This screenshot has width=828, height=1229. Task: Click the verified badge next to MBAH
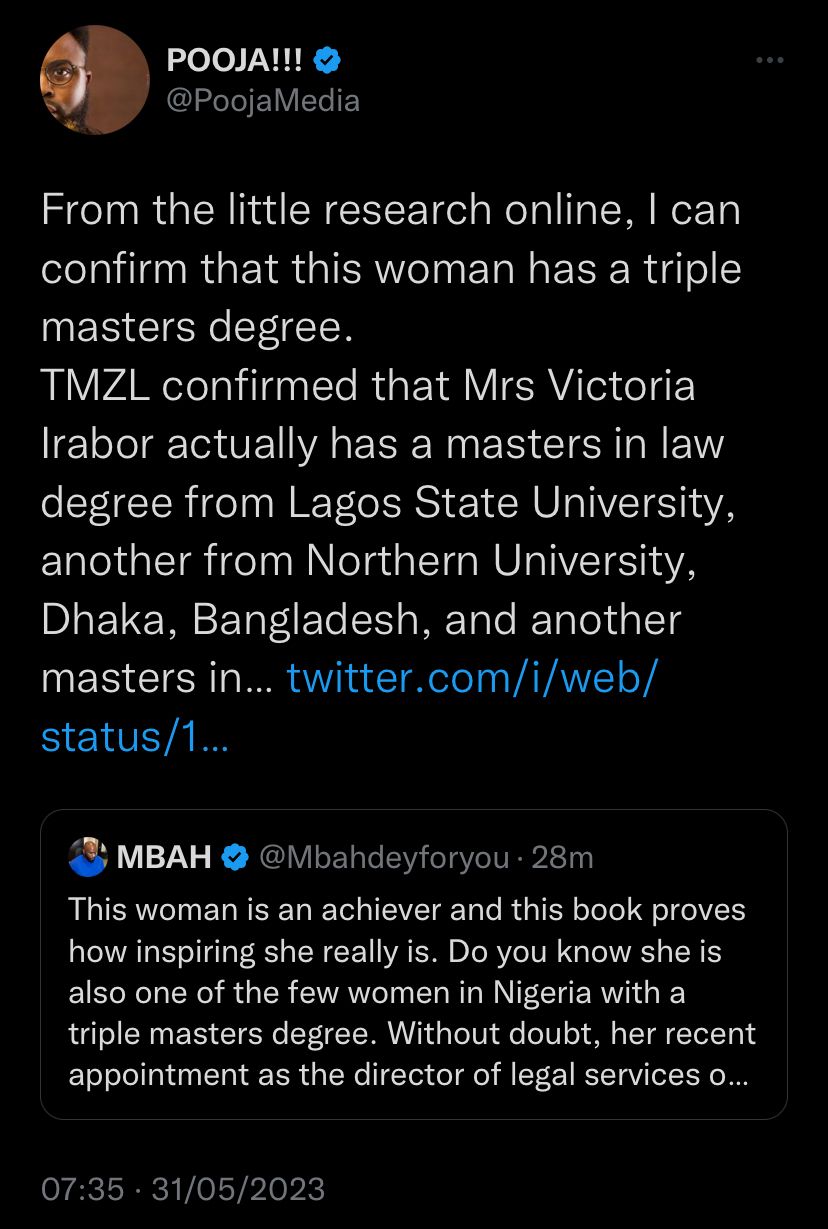(x=234, y=857)
